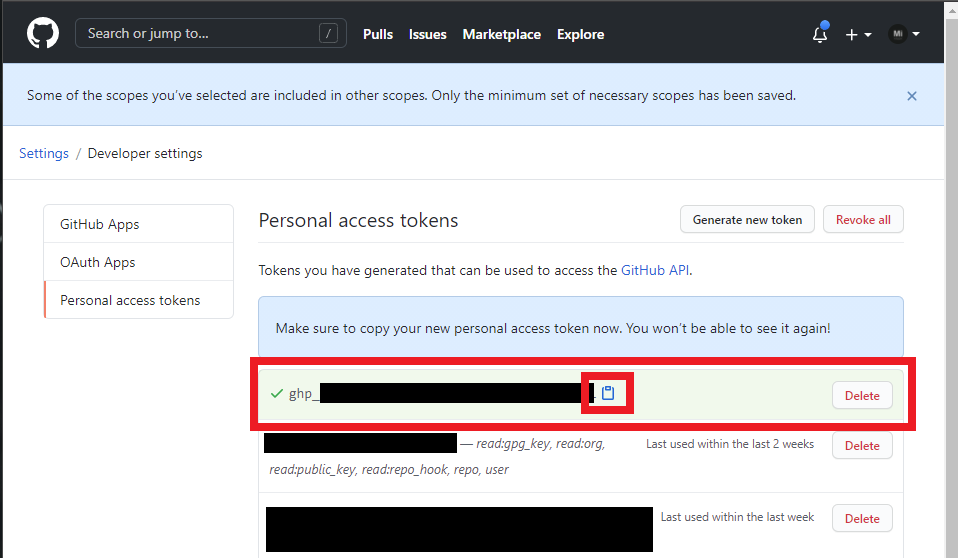
Task: Navigate to Explore
Action: click(580, 34)
